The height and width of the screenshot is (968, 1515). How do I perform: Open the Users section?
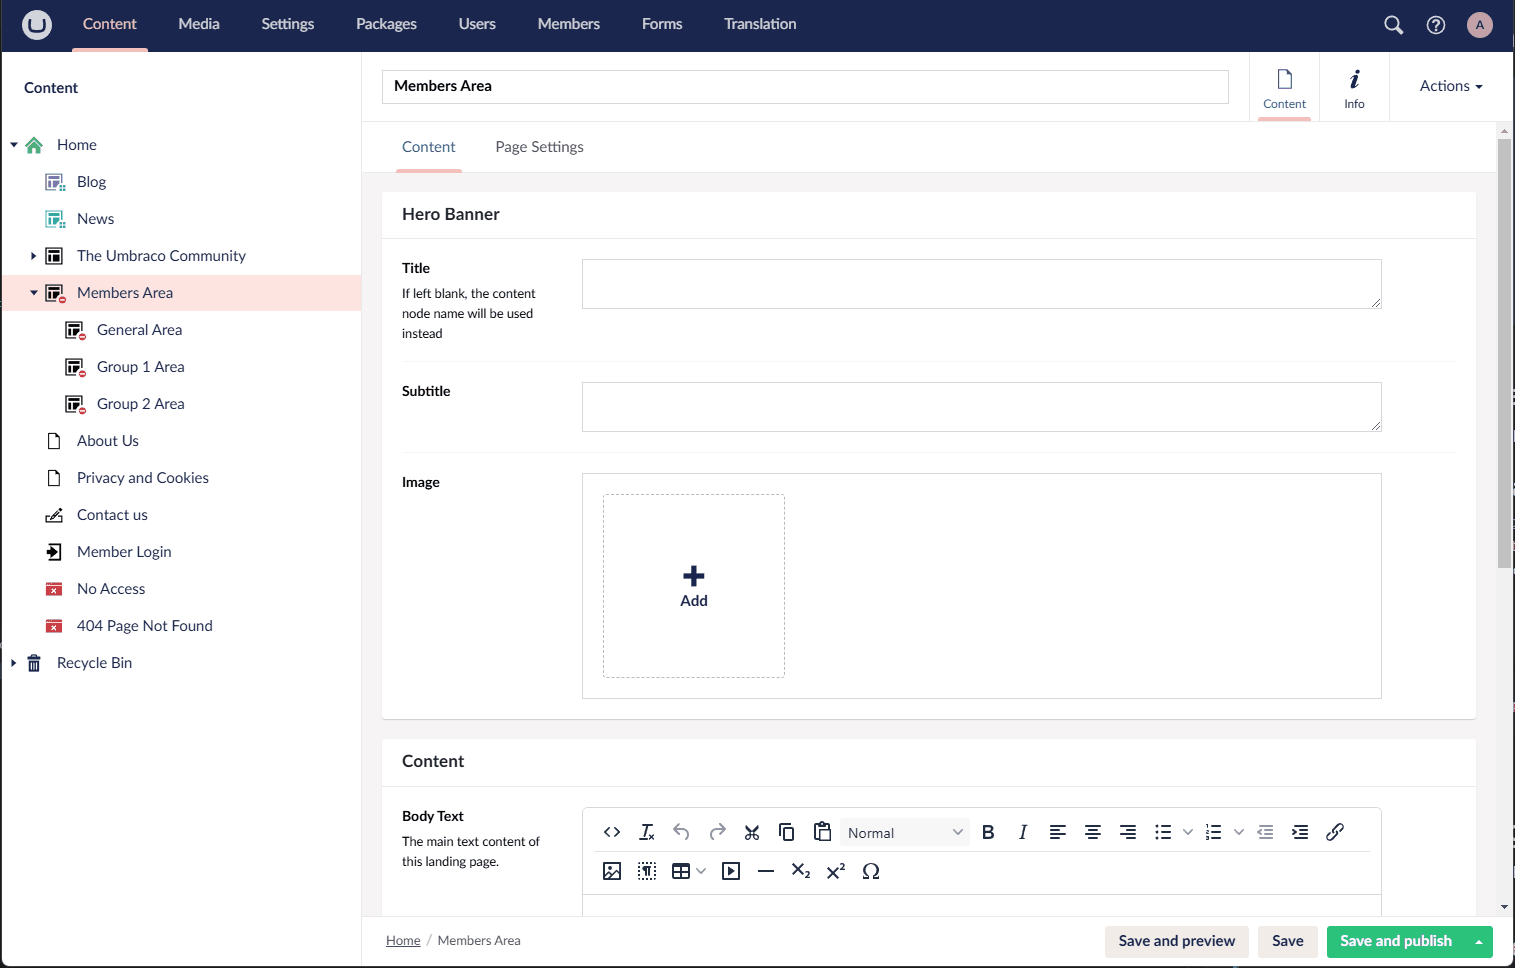coord(477,24)
